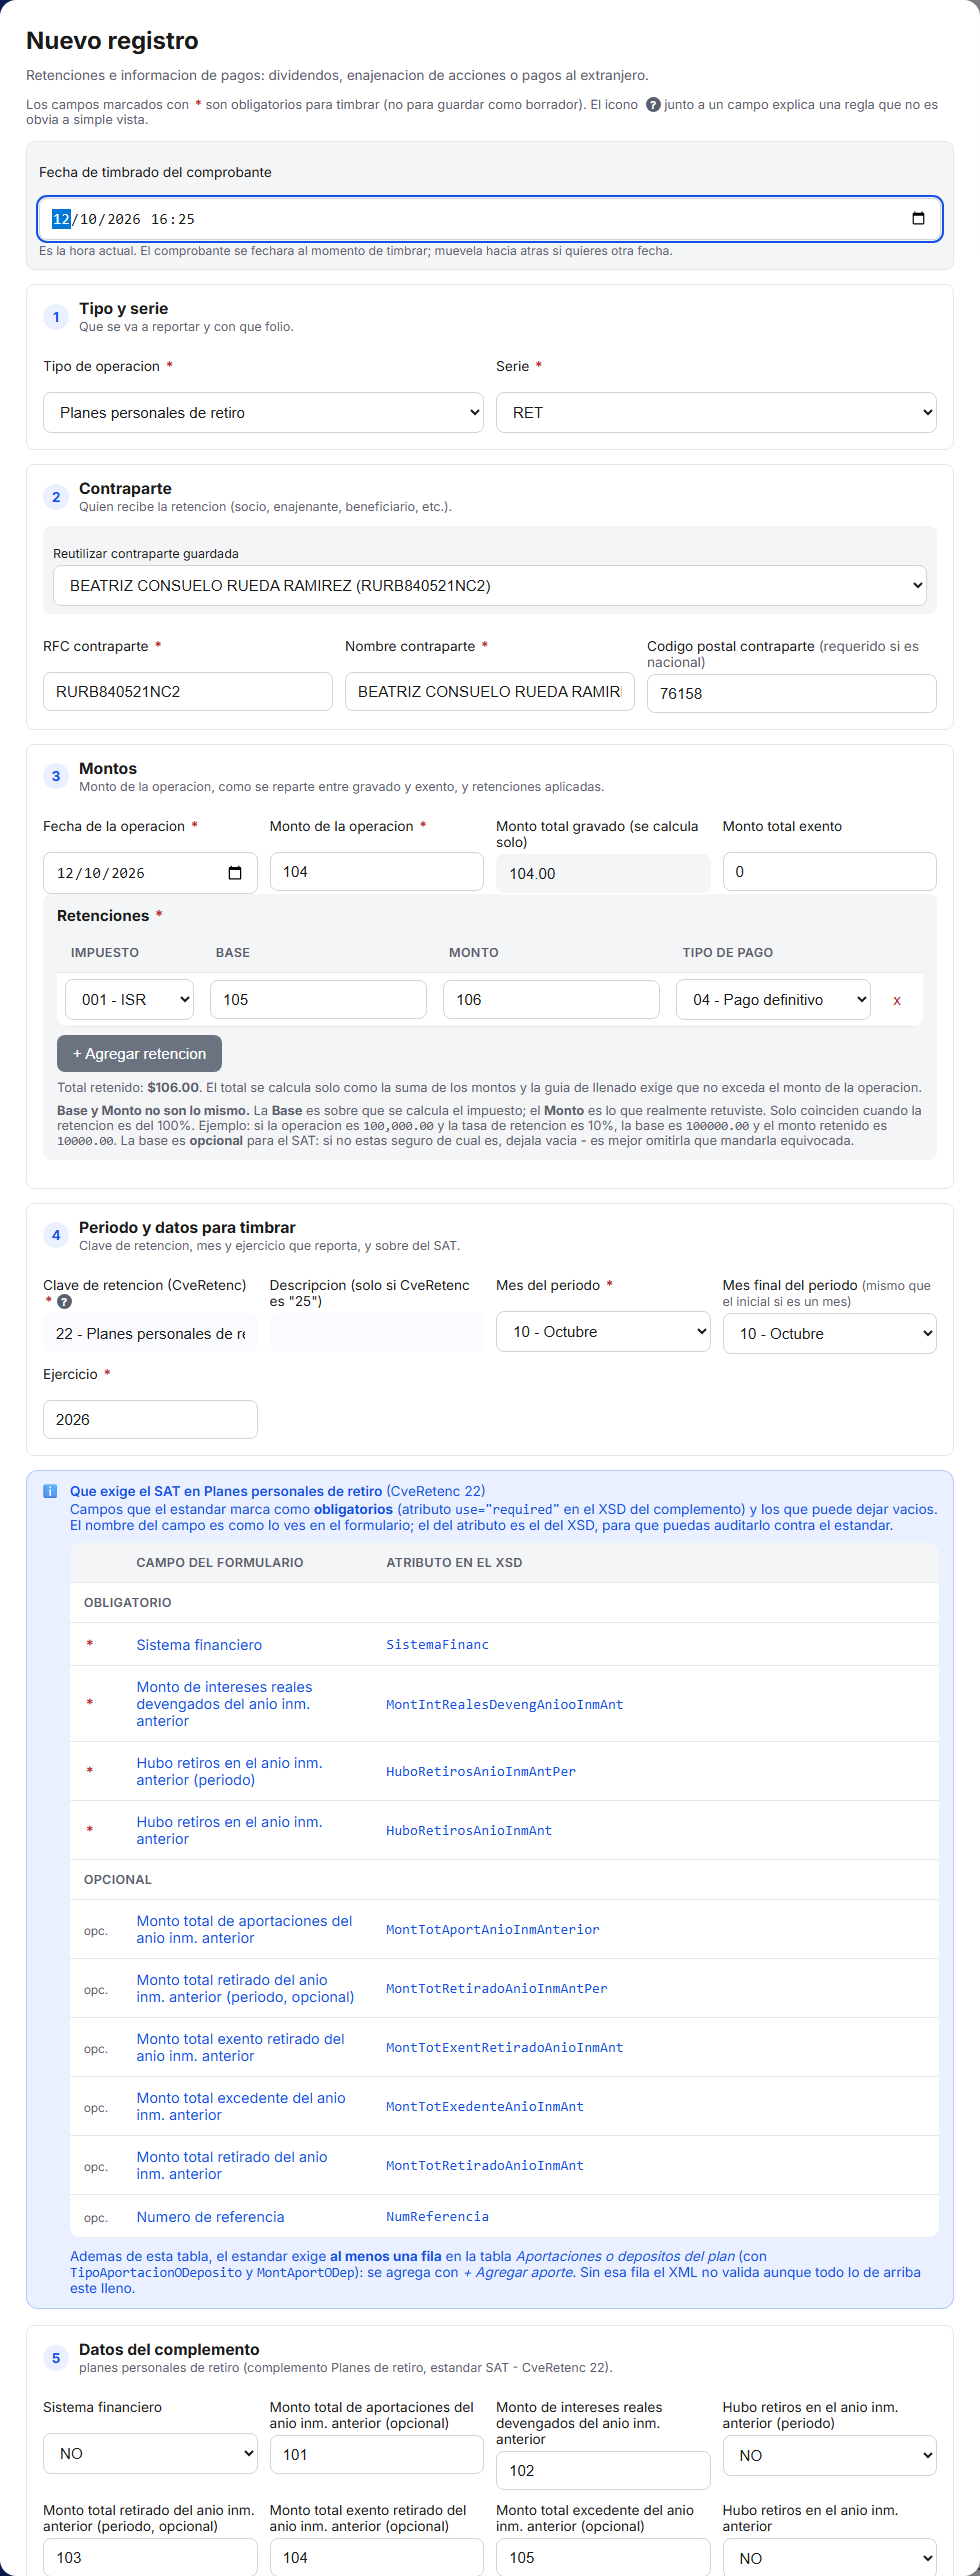
Task: Click Codigo postal contraparte field 76158
Action: [792, 693]
